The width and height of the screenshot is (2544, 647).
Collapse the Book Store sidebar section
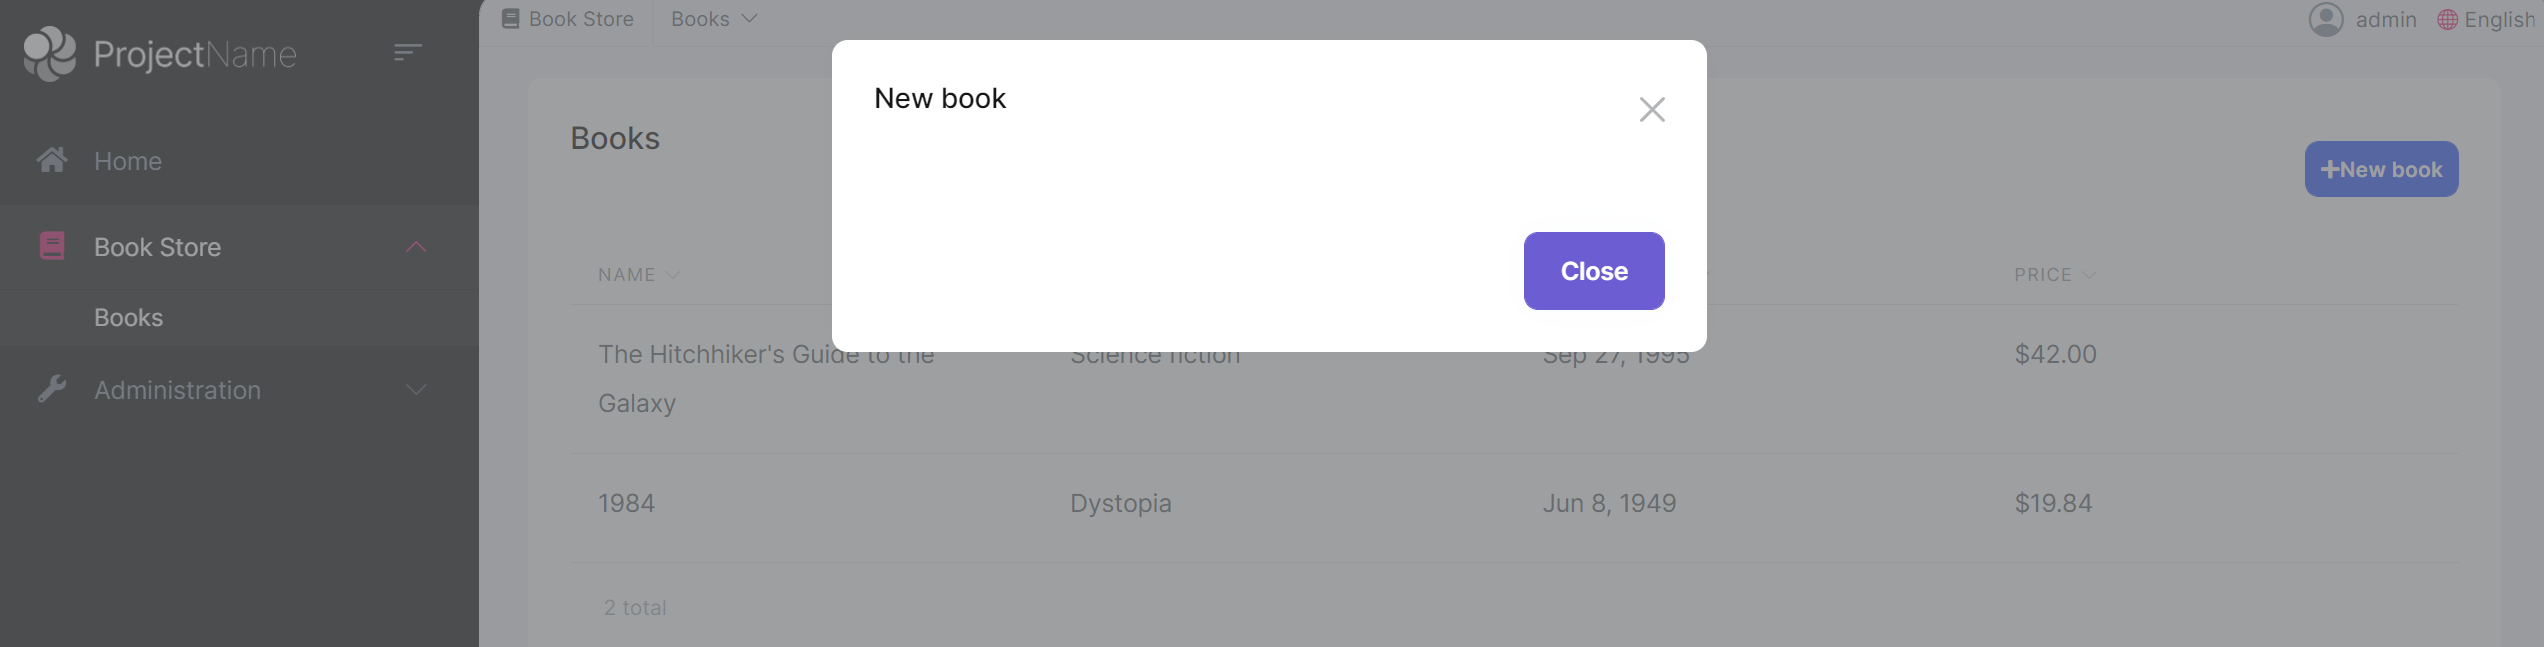[x=417, y=246]
